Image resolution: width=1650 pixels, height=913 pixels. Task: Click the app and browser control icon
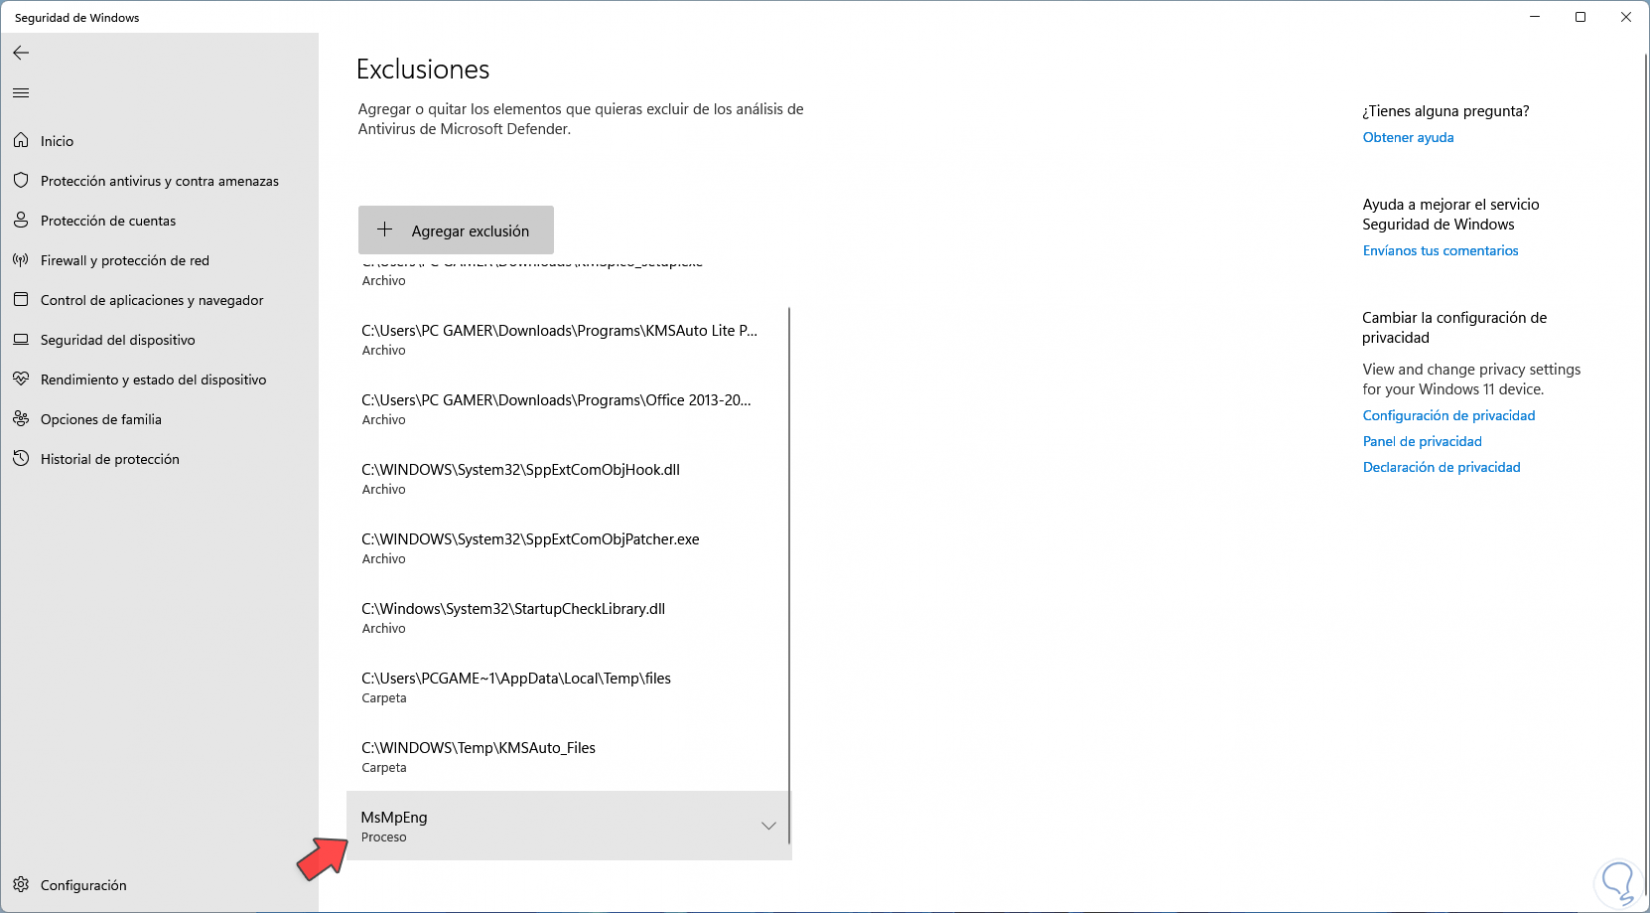point(21,300)
